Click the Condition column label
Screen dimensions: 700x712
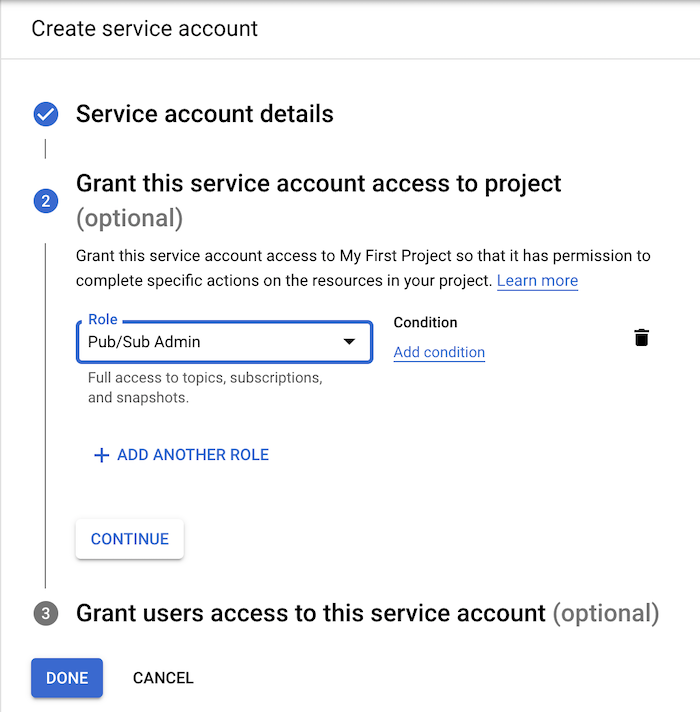pos(425,322)
